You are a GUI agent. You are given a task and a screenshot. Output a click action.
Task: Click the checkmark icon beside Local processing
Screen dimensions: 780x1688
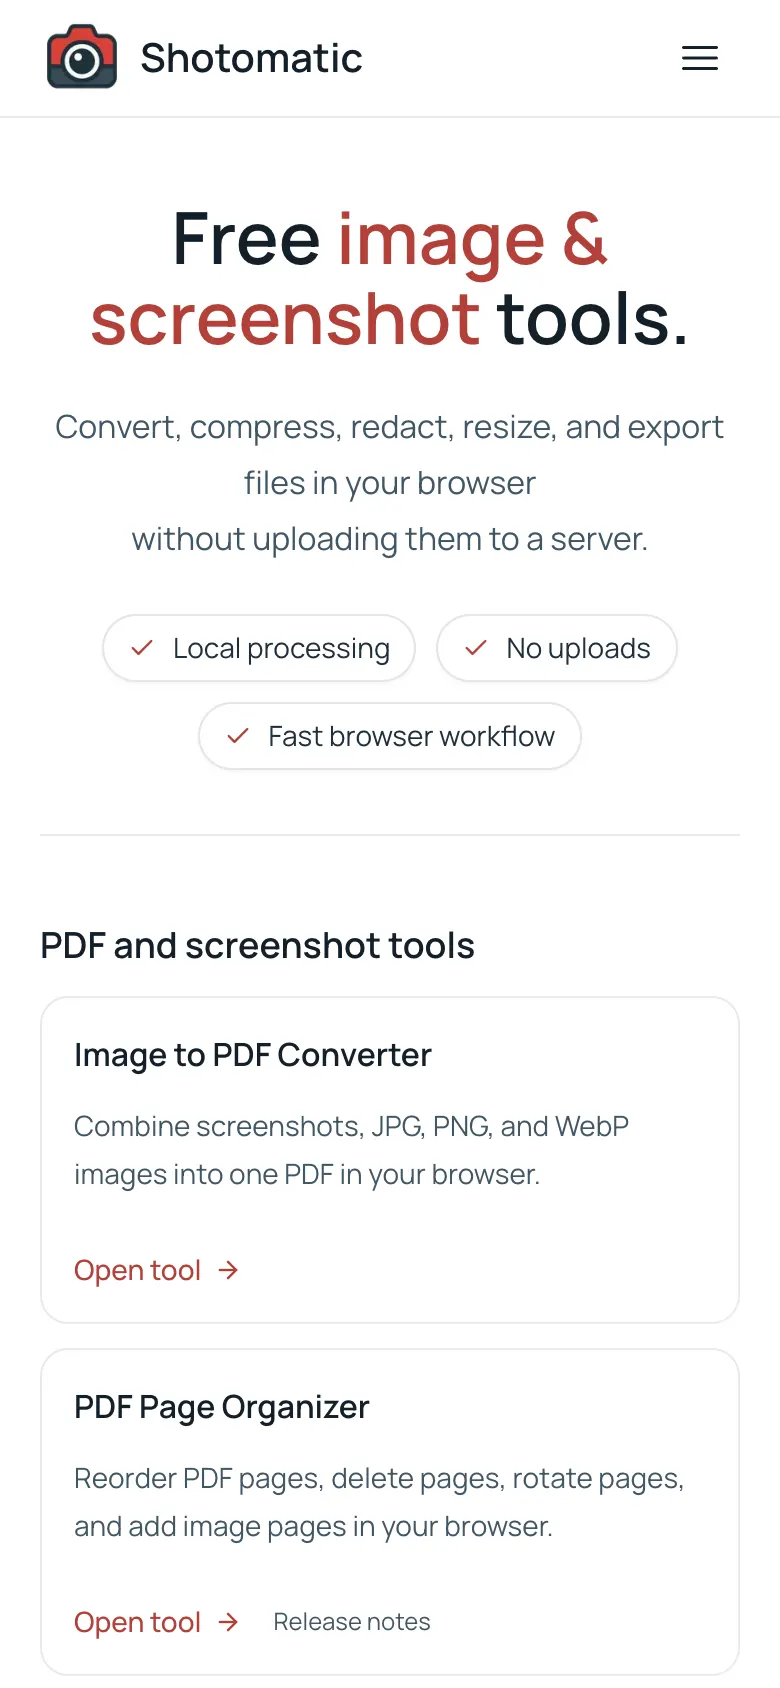click(x=142, y=648)
